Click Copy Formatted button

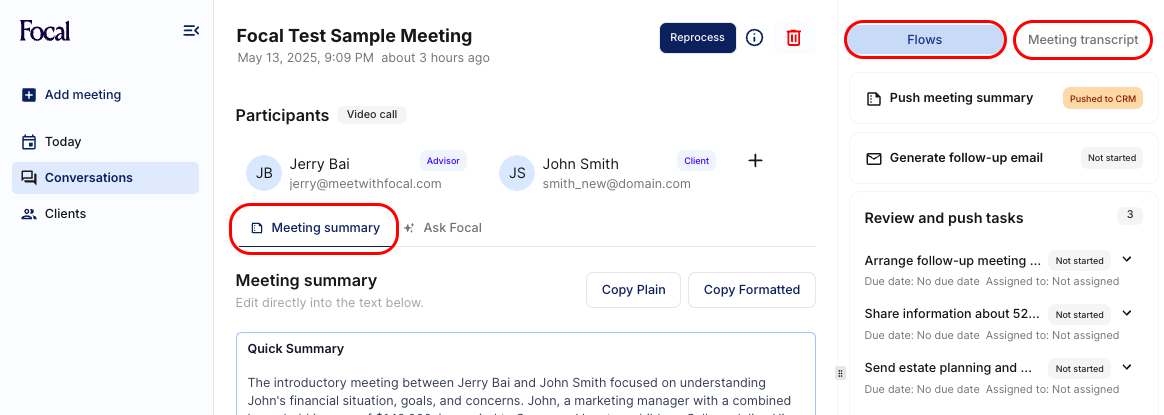751,290
